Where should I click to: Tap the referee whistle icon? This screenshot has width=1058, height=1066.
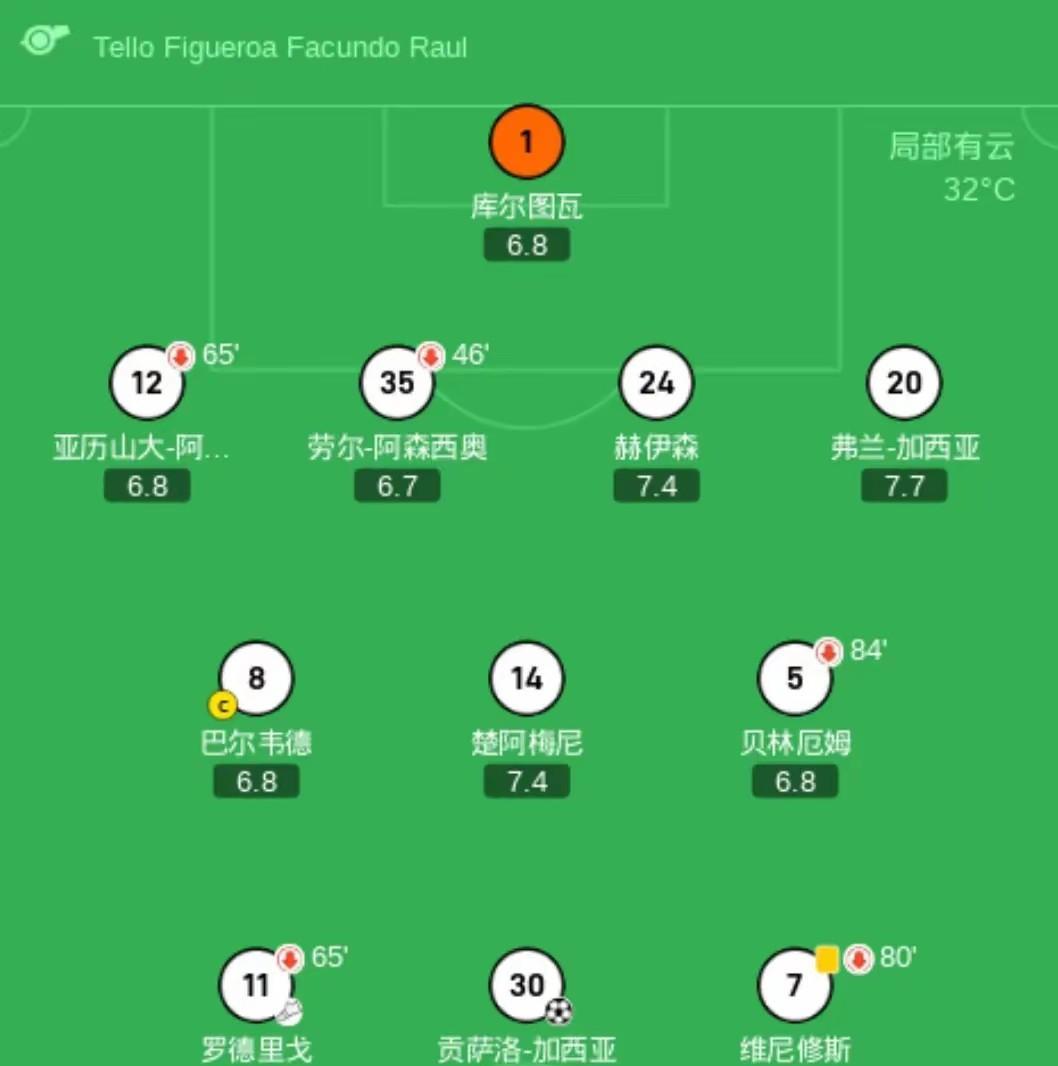tap(44, 39)
